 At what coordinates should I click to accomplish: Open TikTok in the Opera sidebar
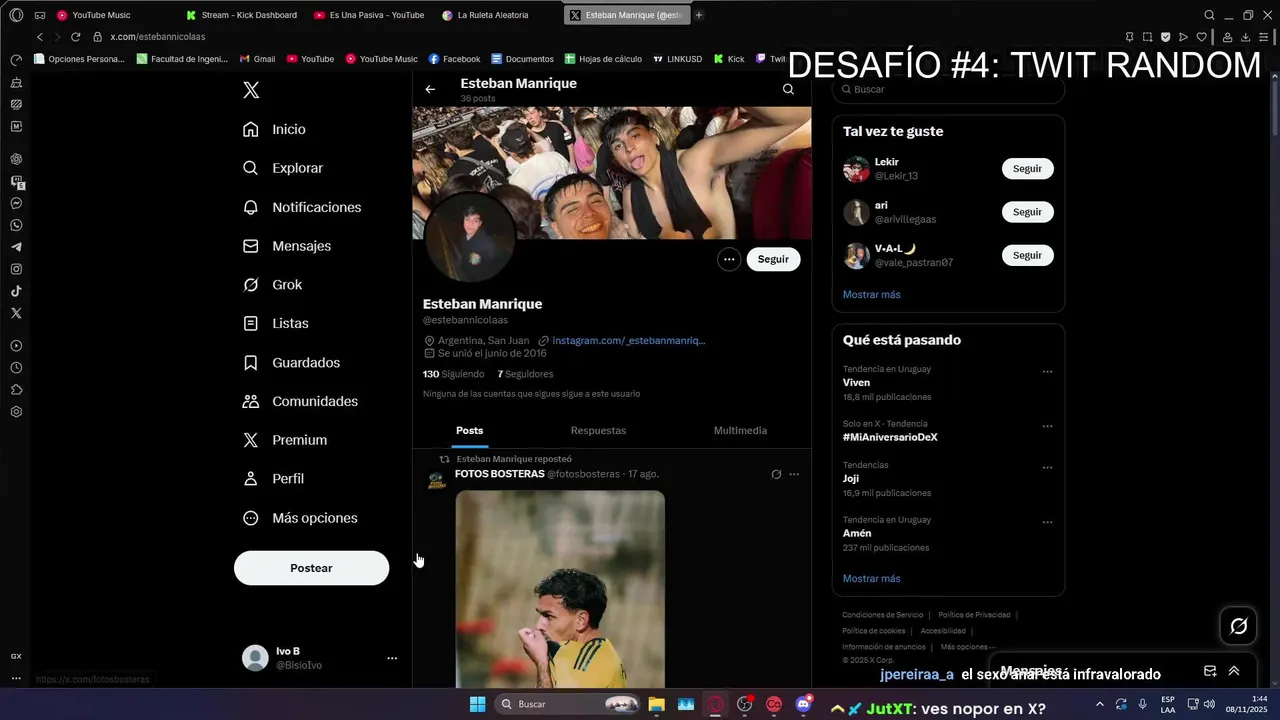16,291
